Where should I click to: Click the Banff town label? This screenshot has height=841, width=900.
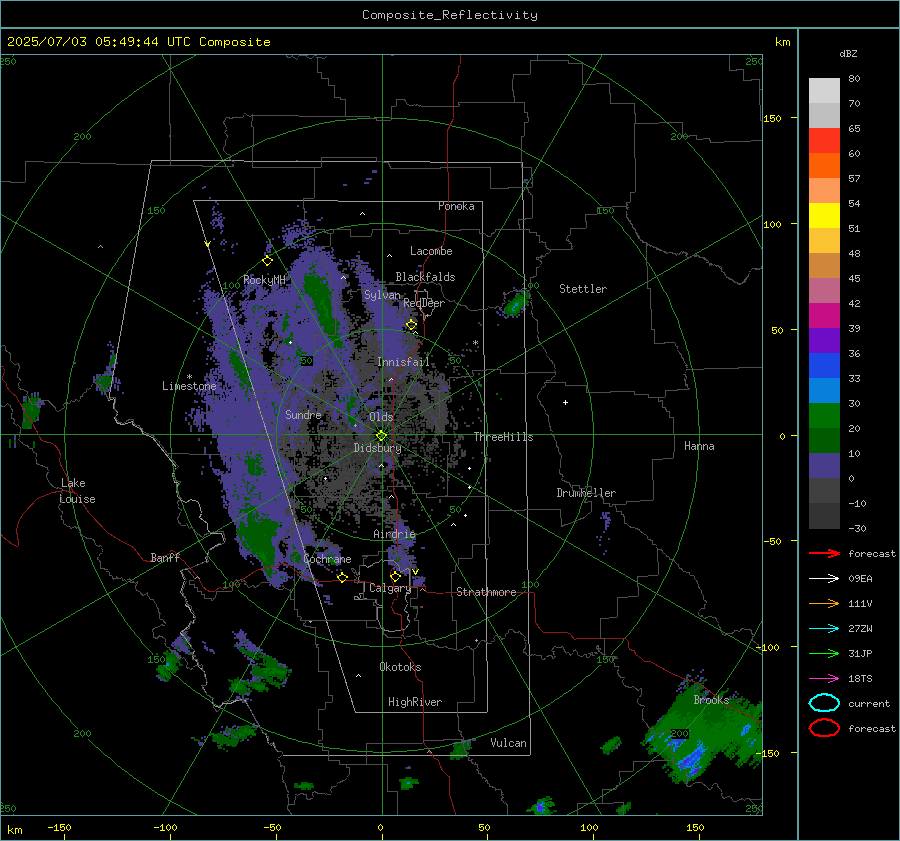pyautogui.click(x=165, y=557)
